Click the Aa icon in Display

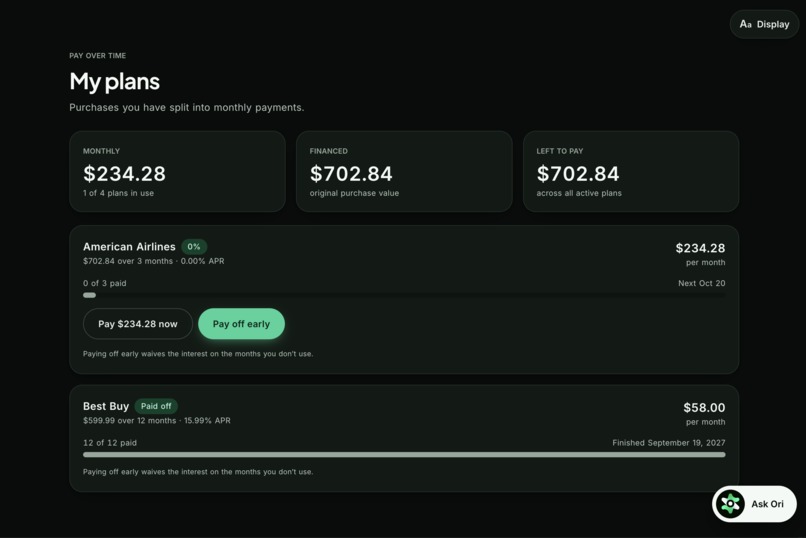[x=745, y=24]
